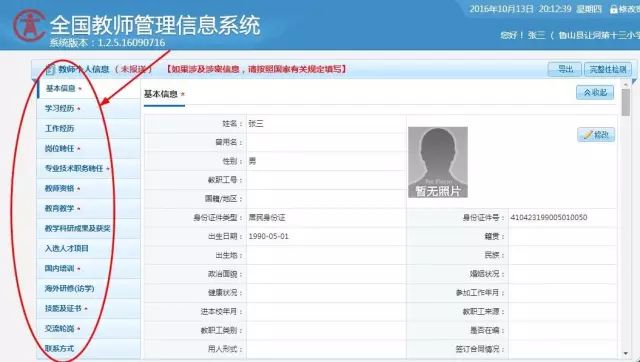Click the empty 婚姻状况 field
This screenshot has width=640, height=362.
[x=562, y=274]
